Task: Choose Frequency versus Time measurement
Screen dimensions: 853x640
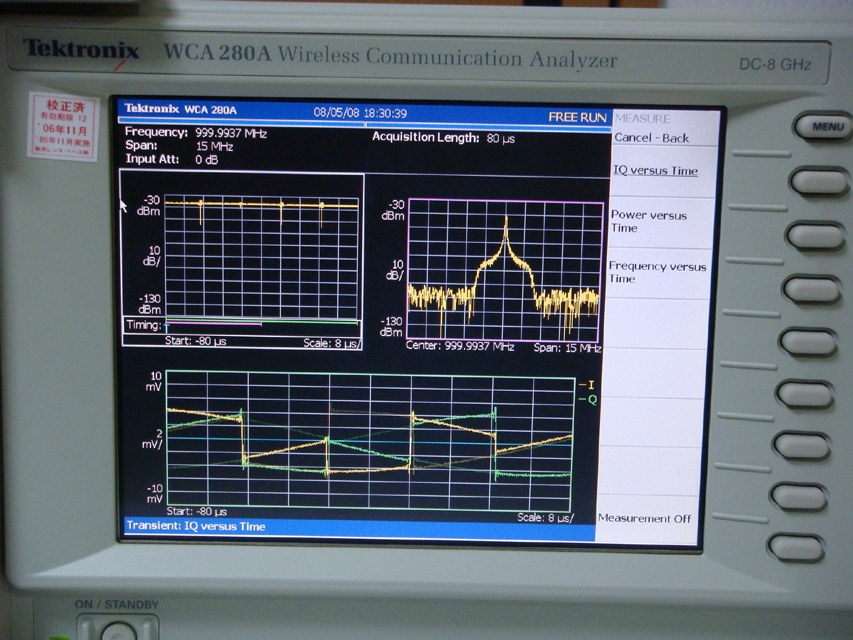Action: click(x=657, y=272)
